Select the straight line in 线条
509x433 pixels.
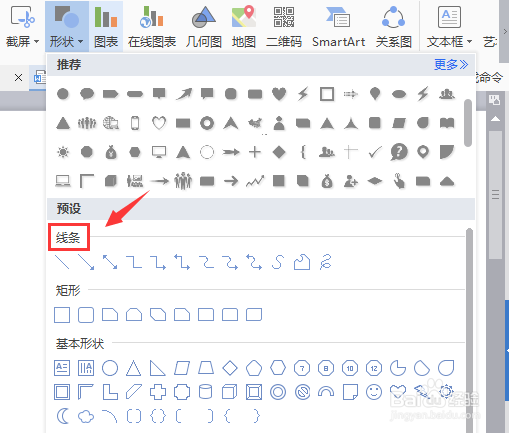pos(62,262)
